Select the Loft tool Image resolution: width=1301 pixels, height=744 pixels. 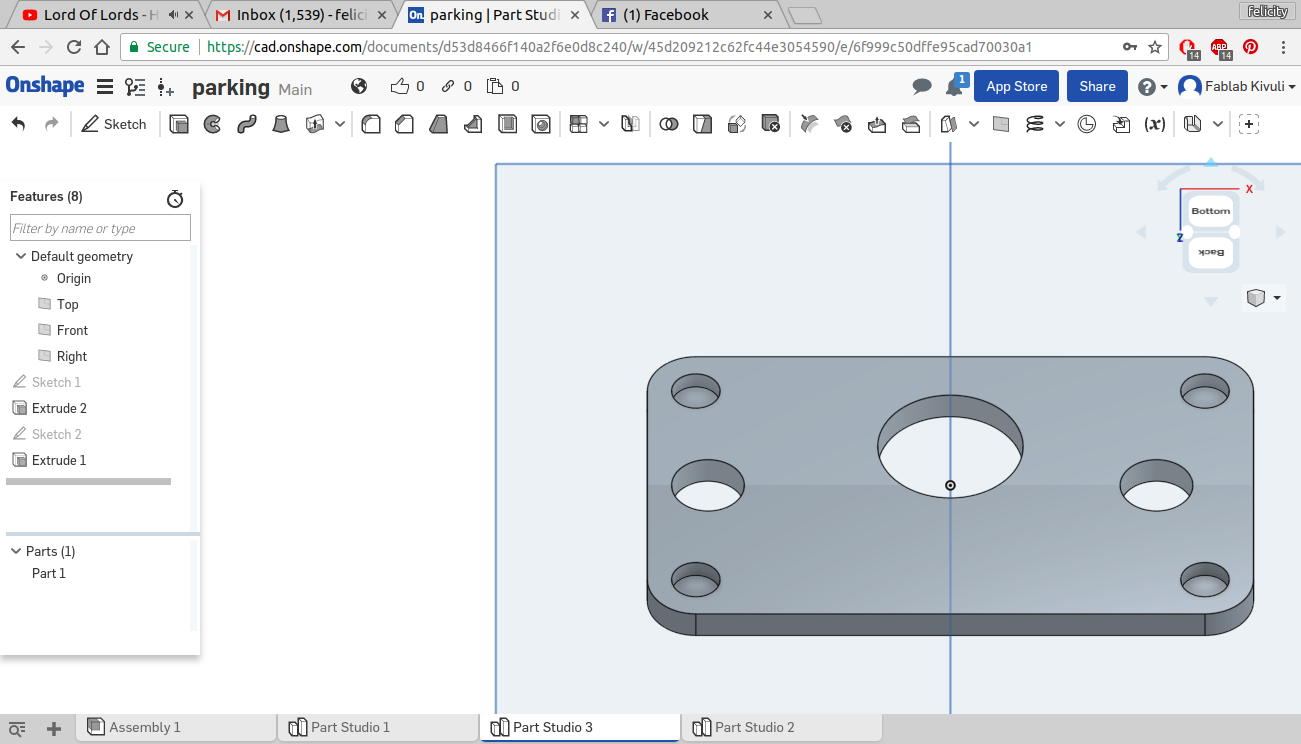tap(281, 124)
